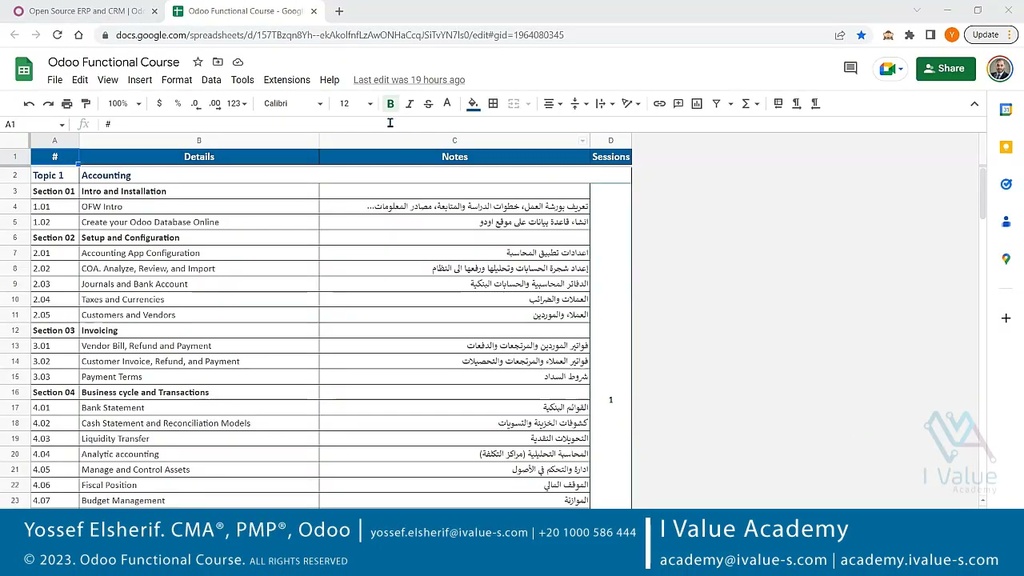The image size is (1024, 576).
Task: Click the Share button
Action: (945, 69)
